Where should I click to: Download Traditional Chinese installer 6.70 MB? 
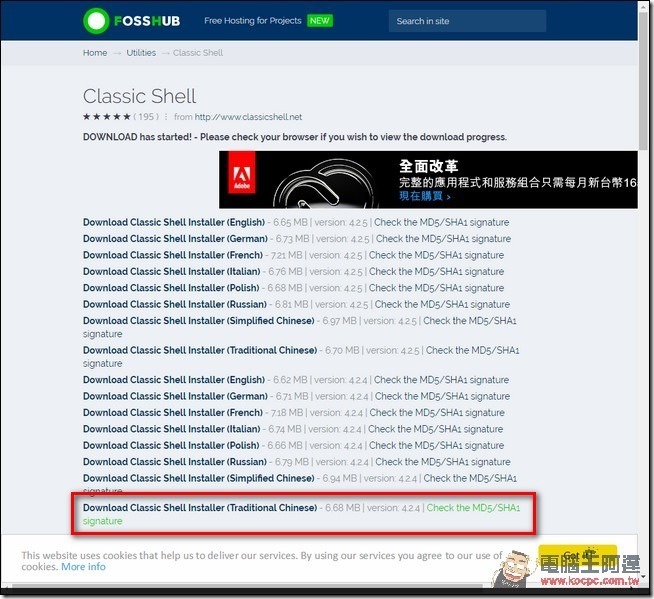[200, 350]
